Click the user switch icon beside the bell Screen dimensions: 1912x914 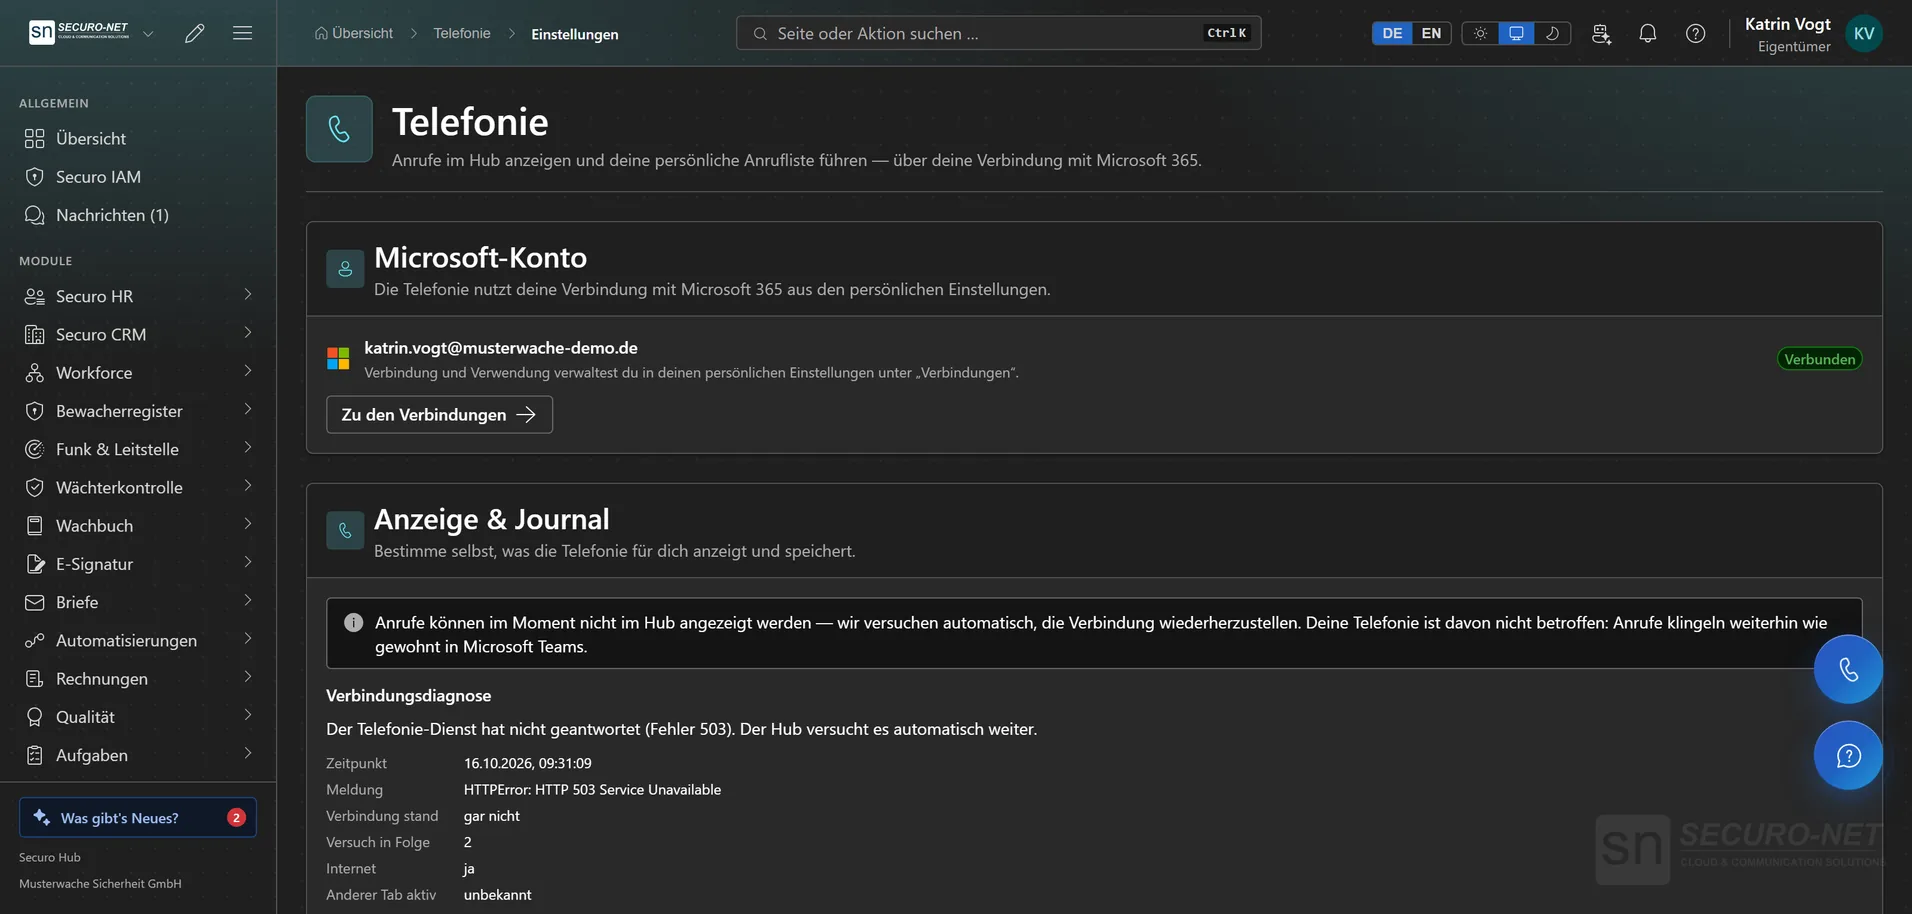tap(1601, 33)
